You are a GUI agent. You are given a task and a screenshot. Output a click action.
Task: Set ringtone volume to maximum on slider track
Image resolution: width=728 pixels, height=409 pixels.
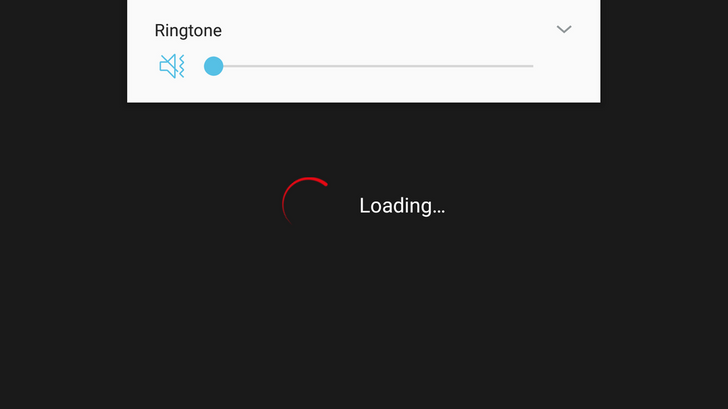pyautogui.click(x=532, y=66)
